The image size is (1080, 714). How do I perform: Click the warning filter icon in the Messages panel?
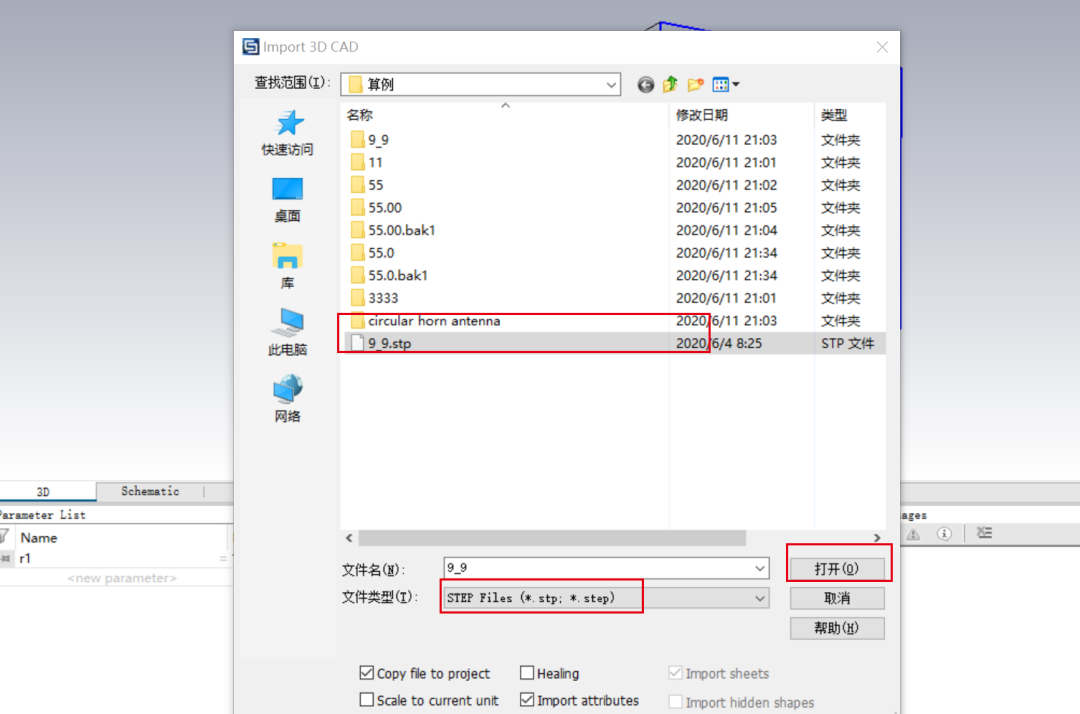click(x=913, y=534)
